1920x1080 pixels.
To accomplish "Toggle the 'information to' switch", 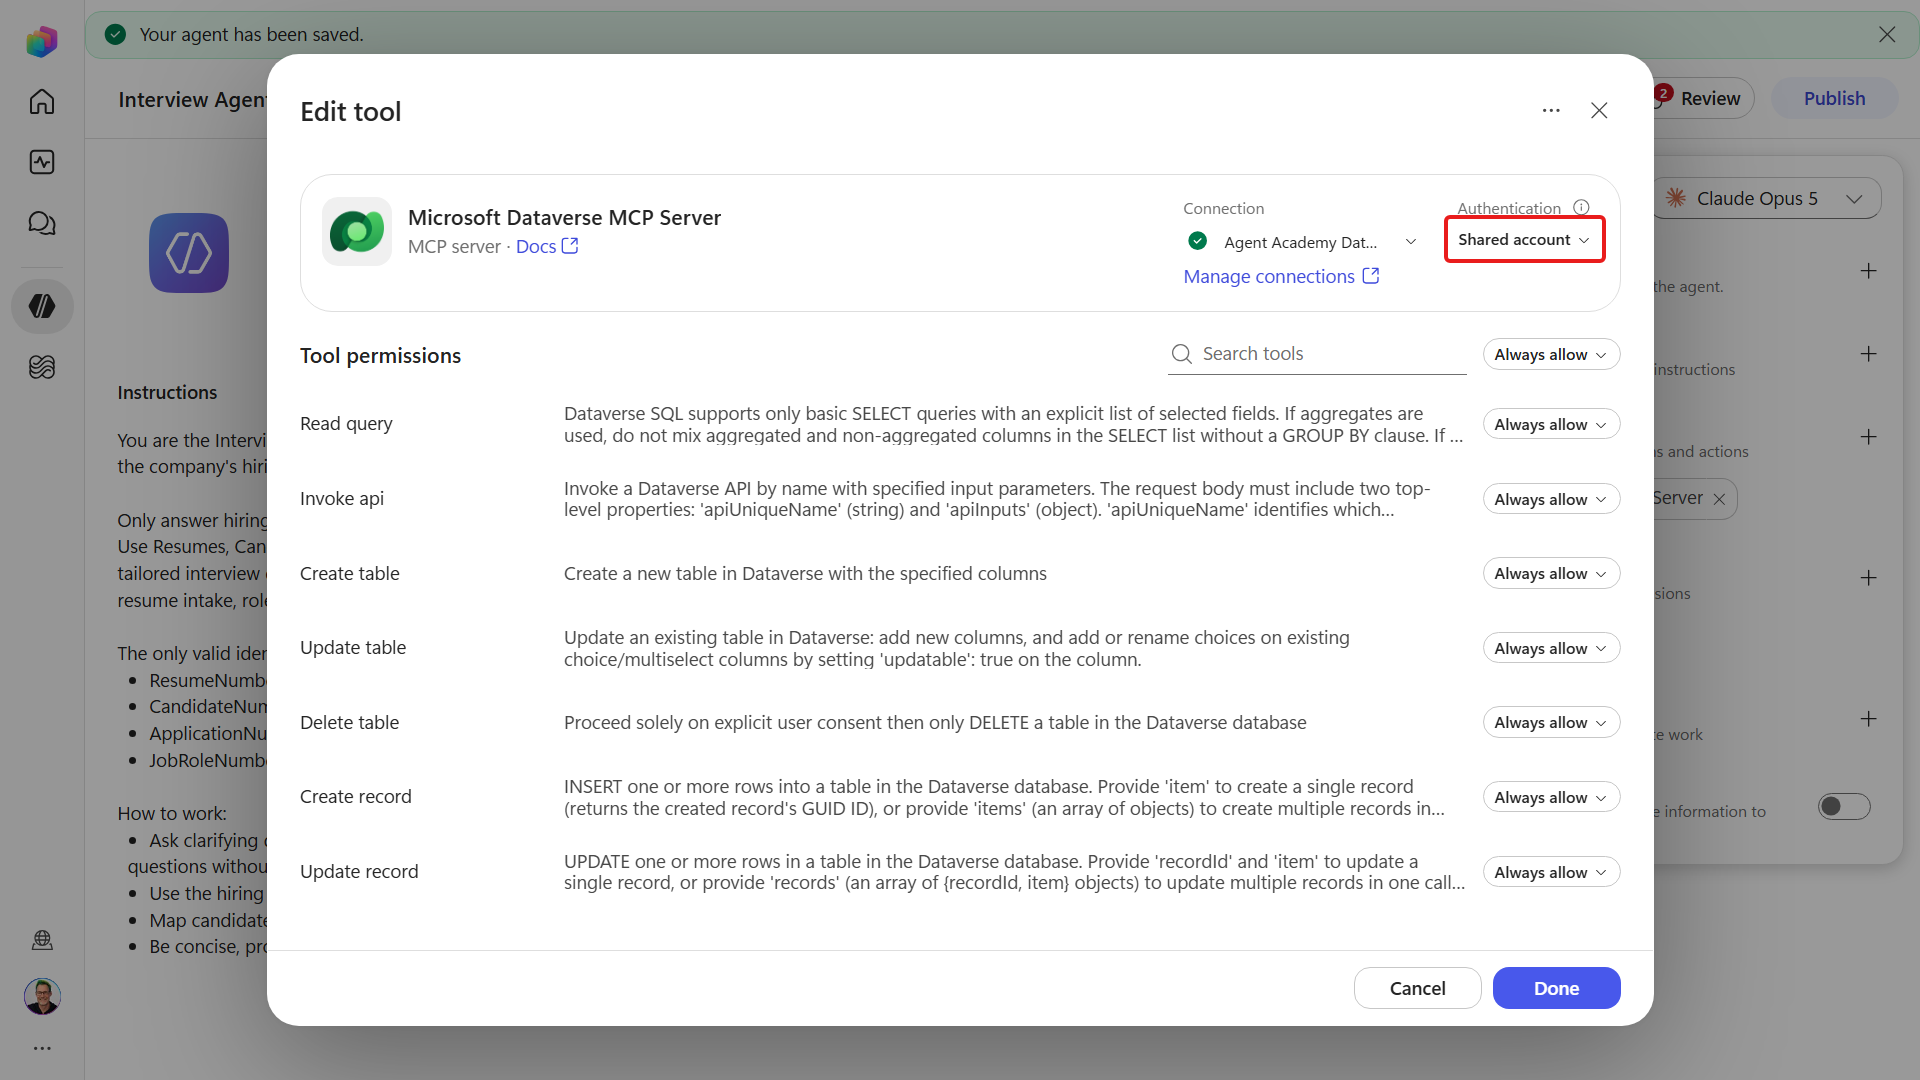I will [x=1844, y=807].
